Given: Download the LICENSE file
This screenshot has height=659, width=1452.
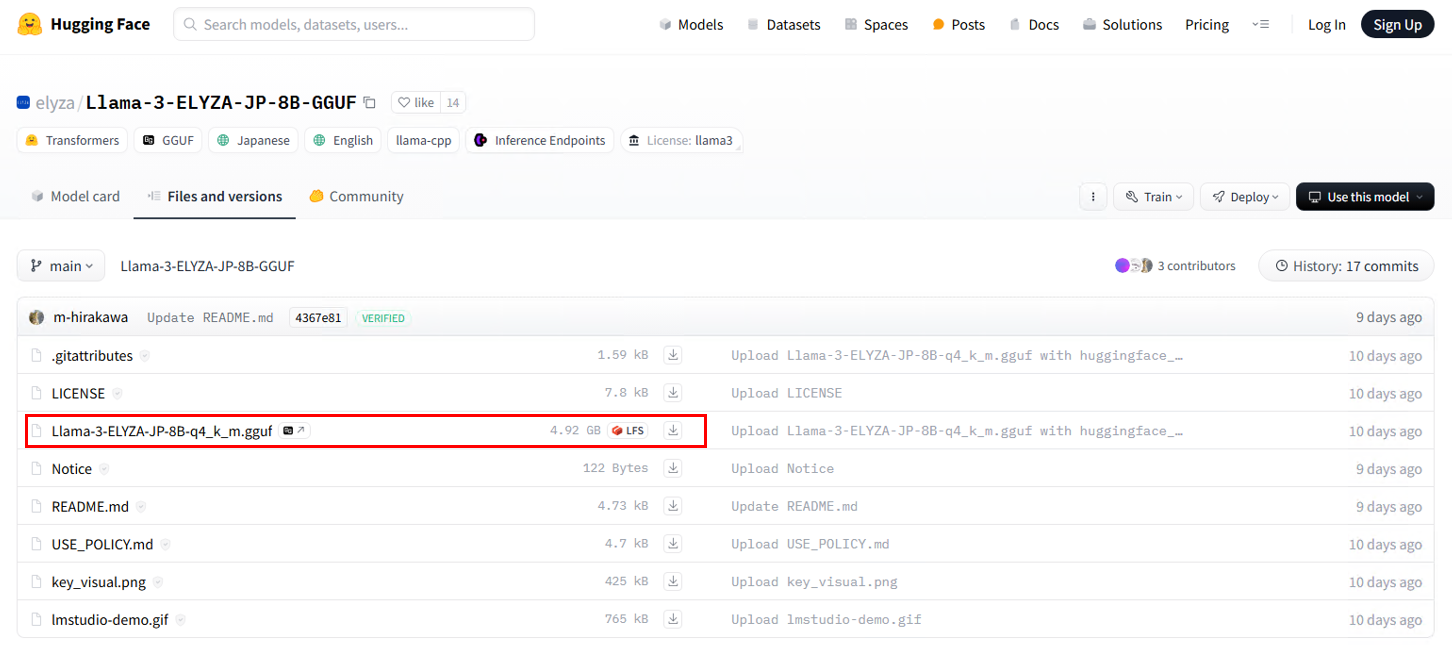Looking at the screenshot, I should pyautogui.click(x=673, y=392).
